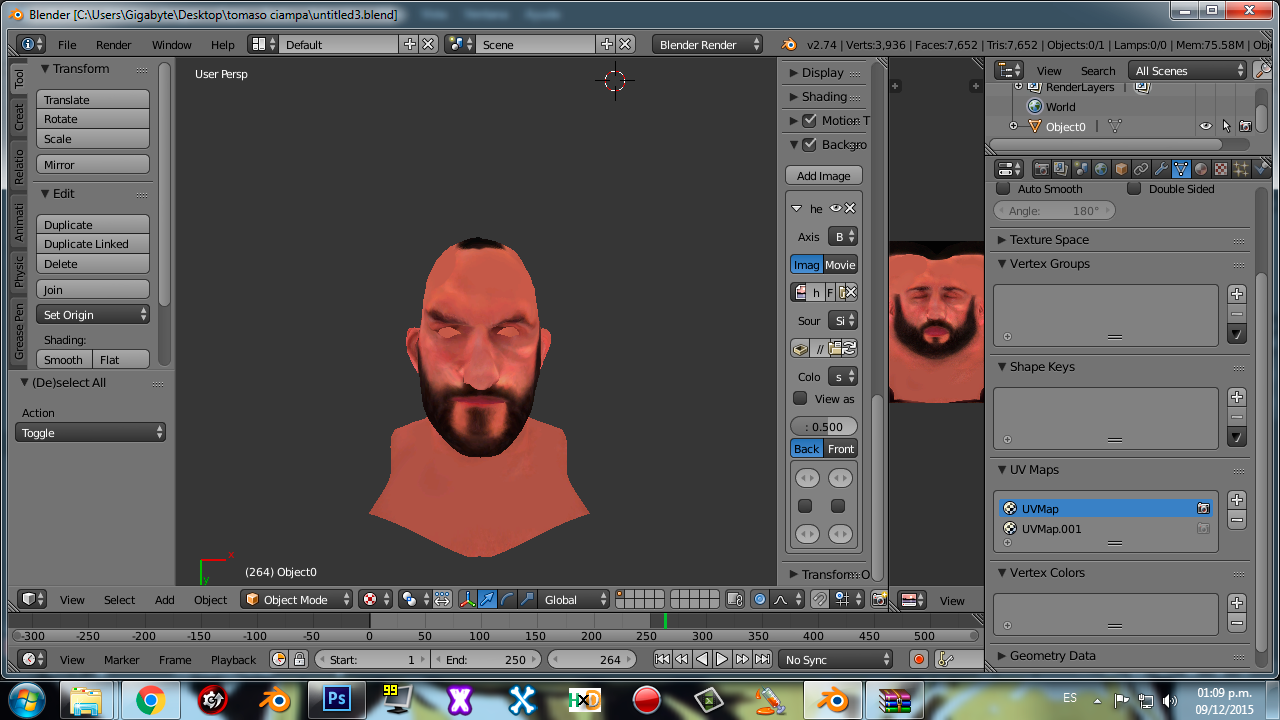
Task: Open the Window menu
Action: click(x=172, y=44)
